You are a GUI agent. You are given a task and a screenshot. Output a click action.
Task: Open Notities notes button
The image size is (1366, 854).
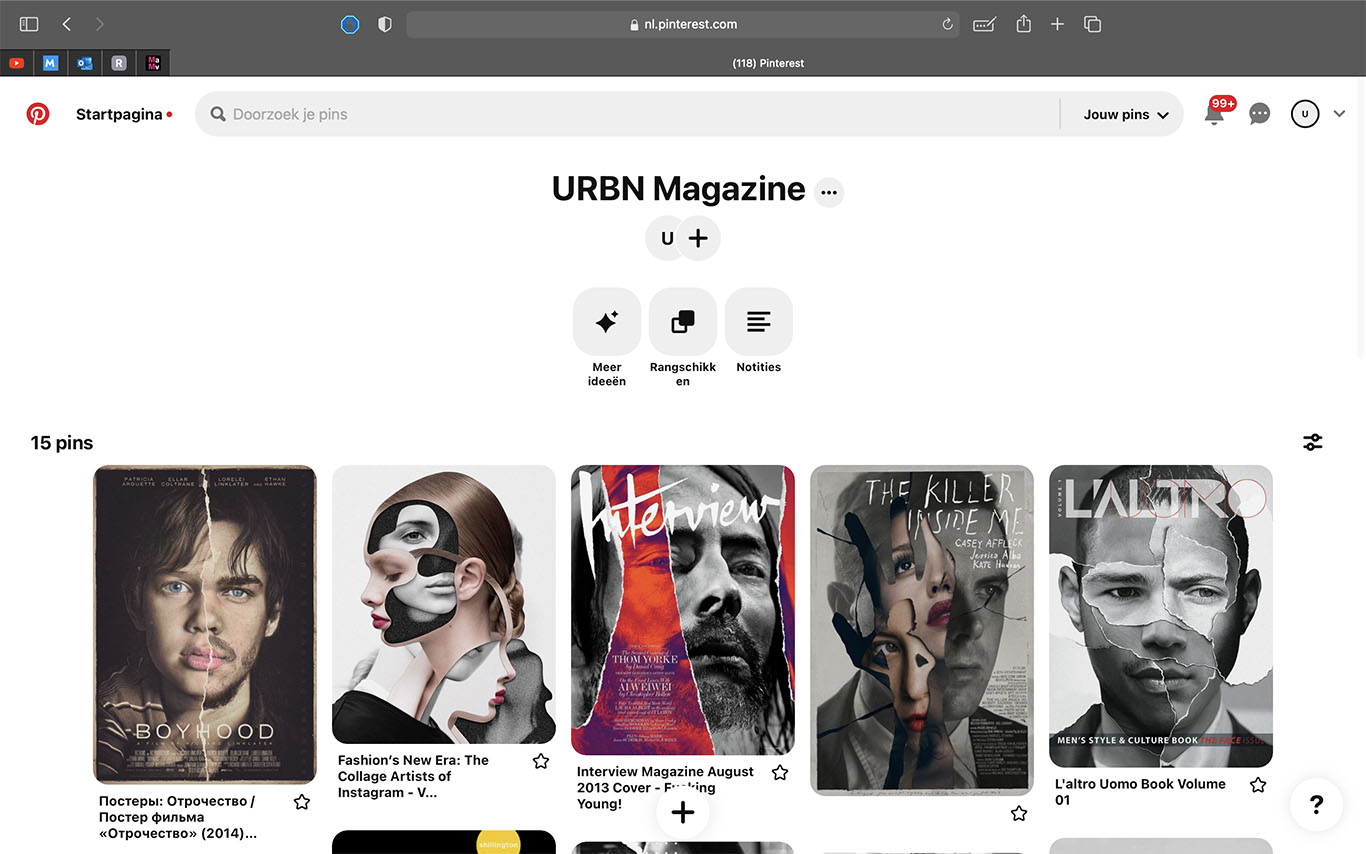[759, 322]
